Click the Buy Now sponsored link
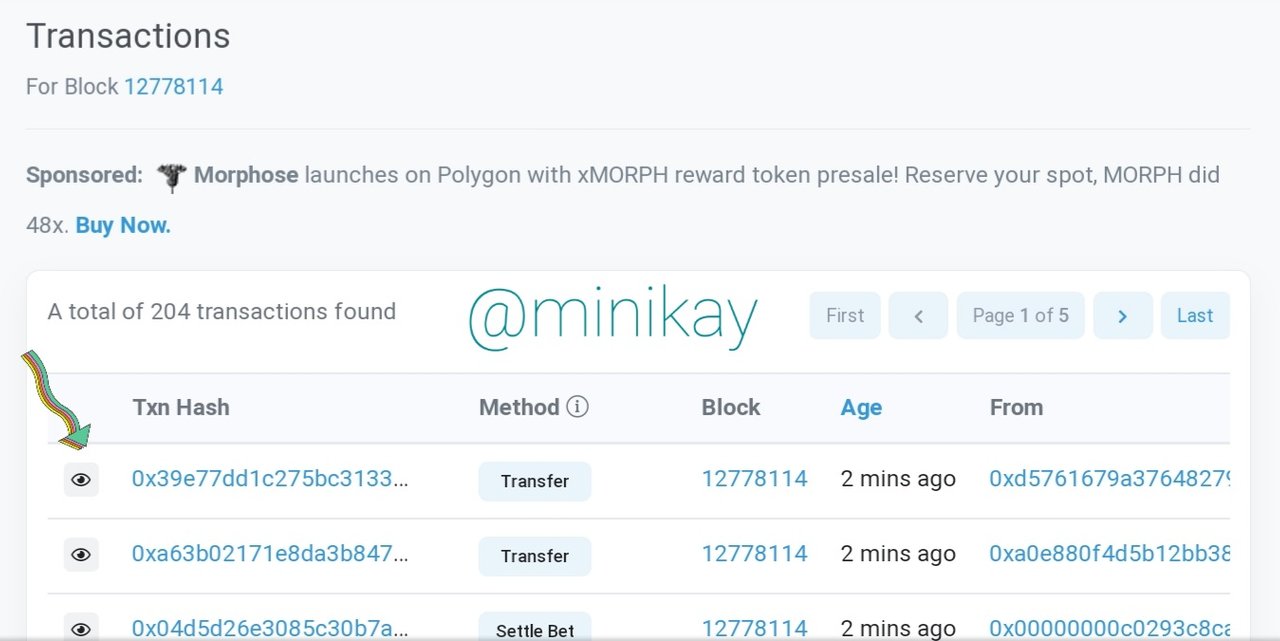This screenshot has width=1280, height=641. (123, 226)
